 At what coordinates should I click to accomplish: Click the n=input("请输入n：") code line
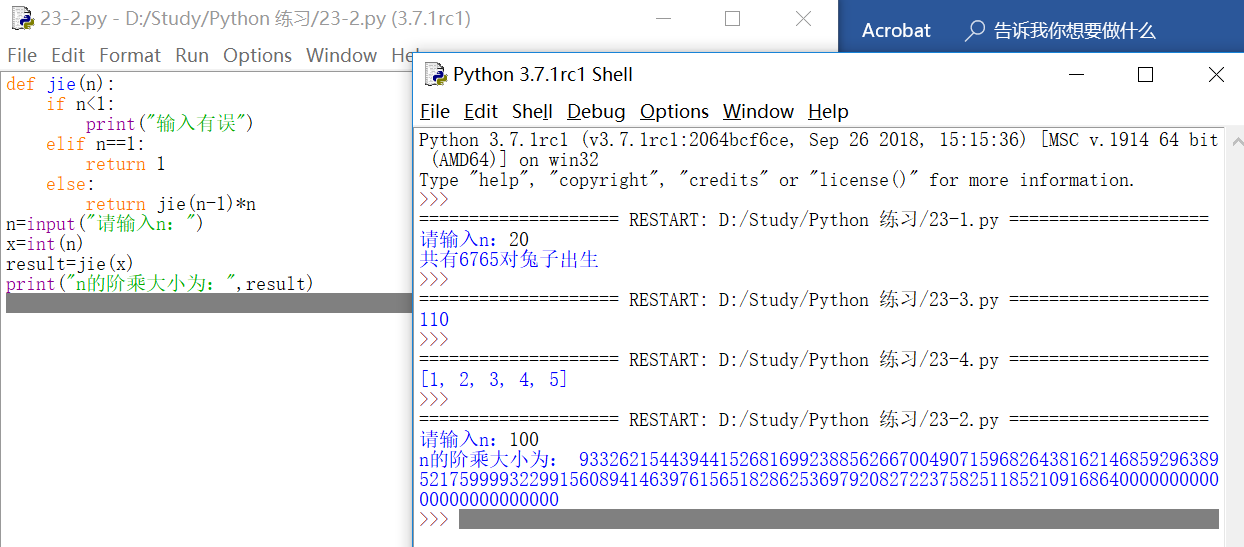tap(105, 224)
